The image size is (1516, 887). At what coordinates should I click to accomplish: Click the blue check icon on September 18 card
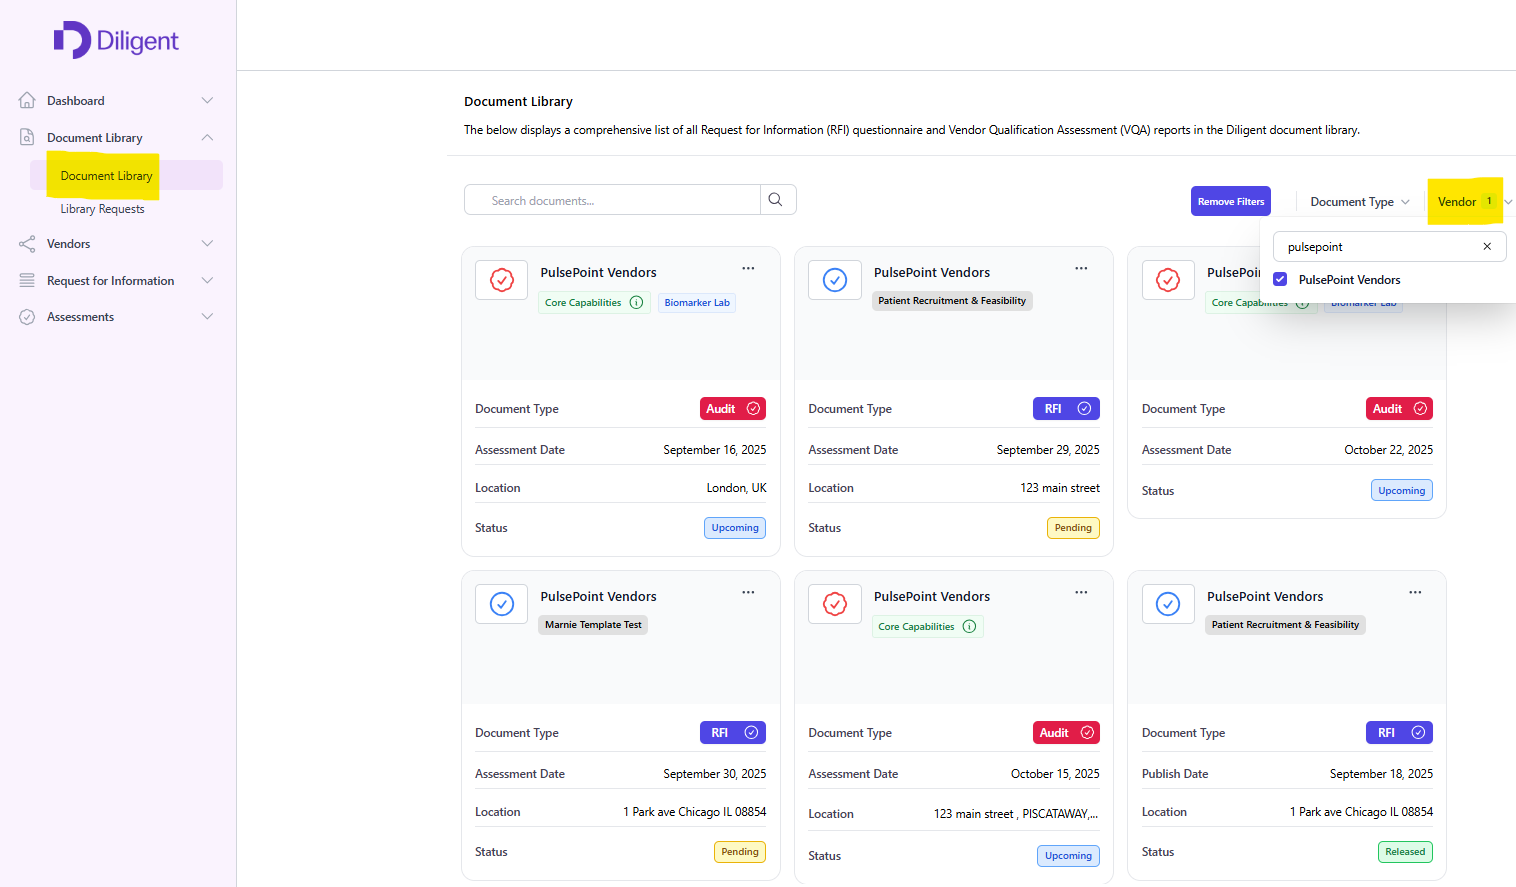(1168, 604)
